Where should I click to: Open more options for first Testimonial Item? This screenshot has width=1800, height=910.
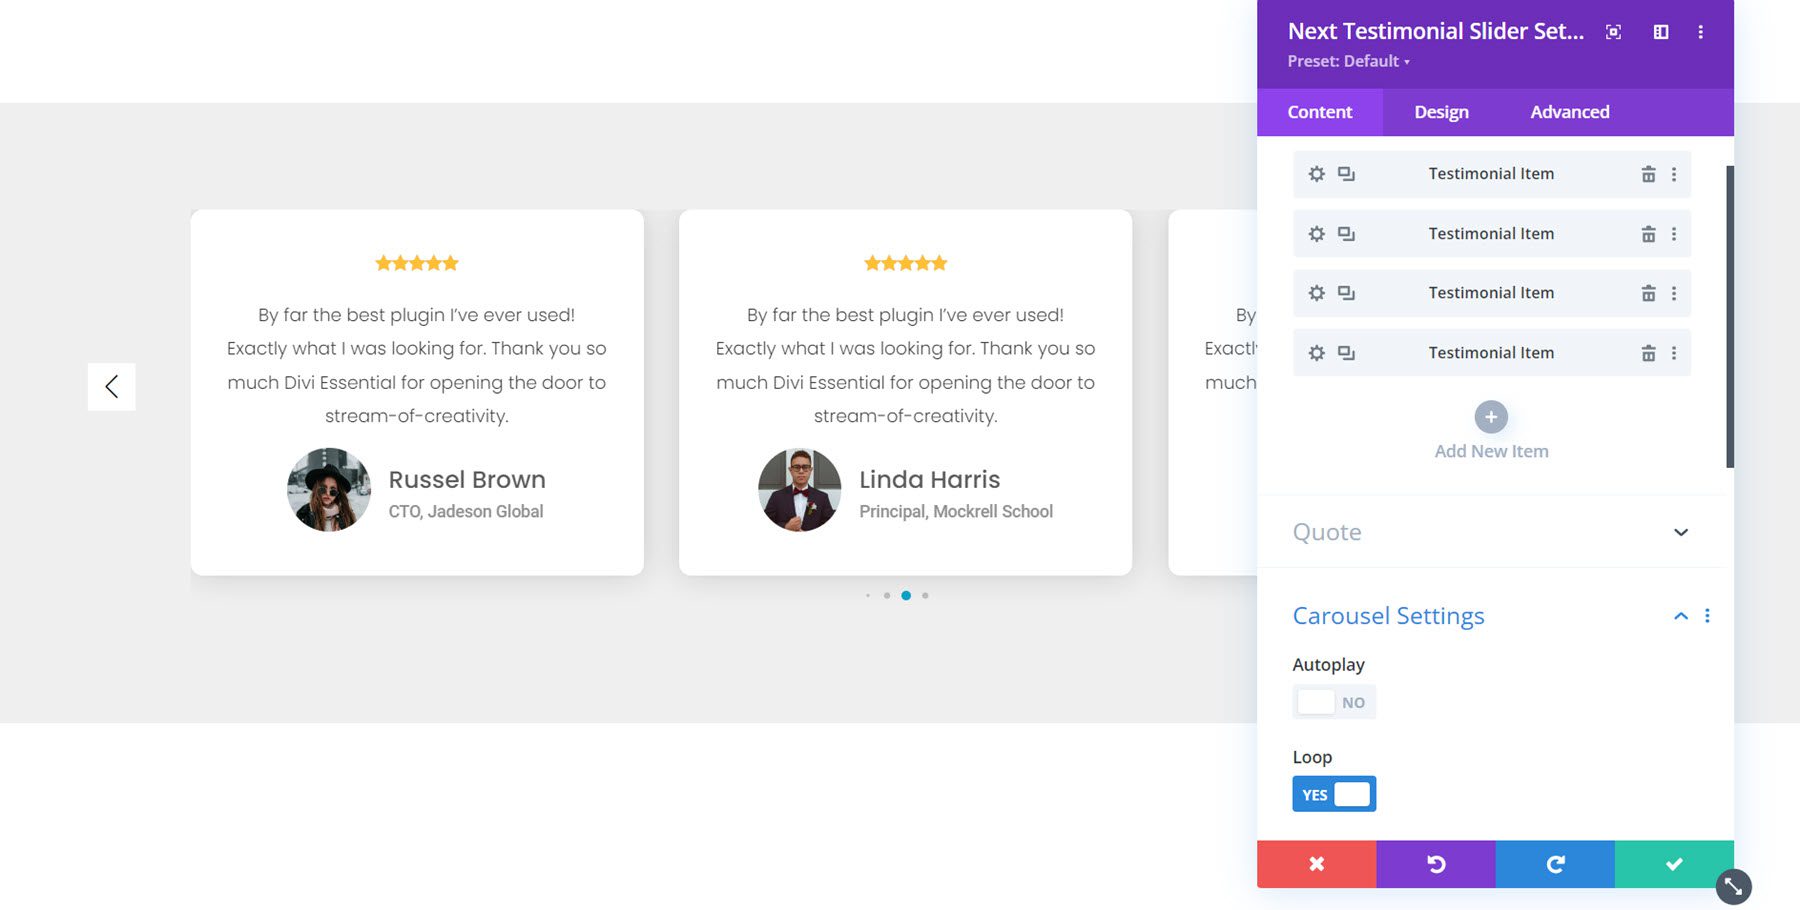coord(1674,174)
